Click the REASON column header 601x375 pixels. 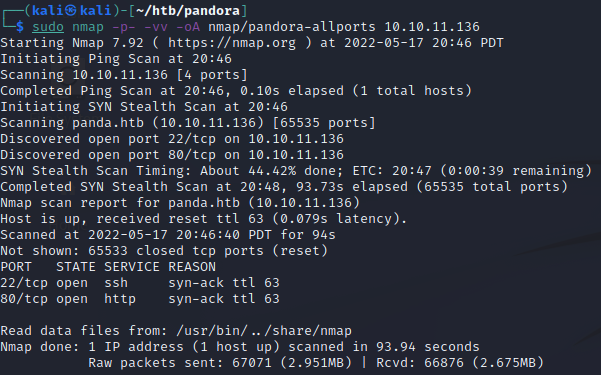192,267
